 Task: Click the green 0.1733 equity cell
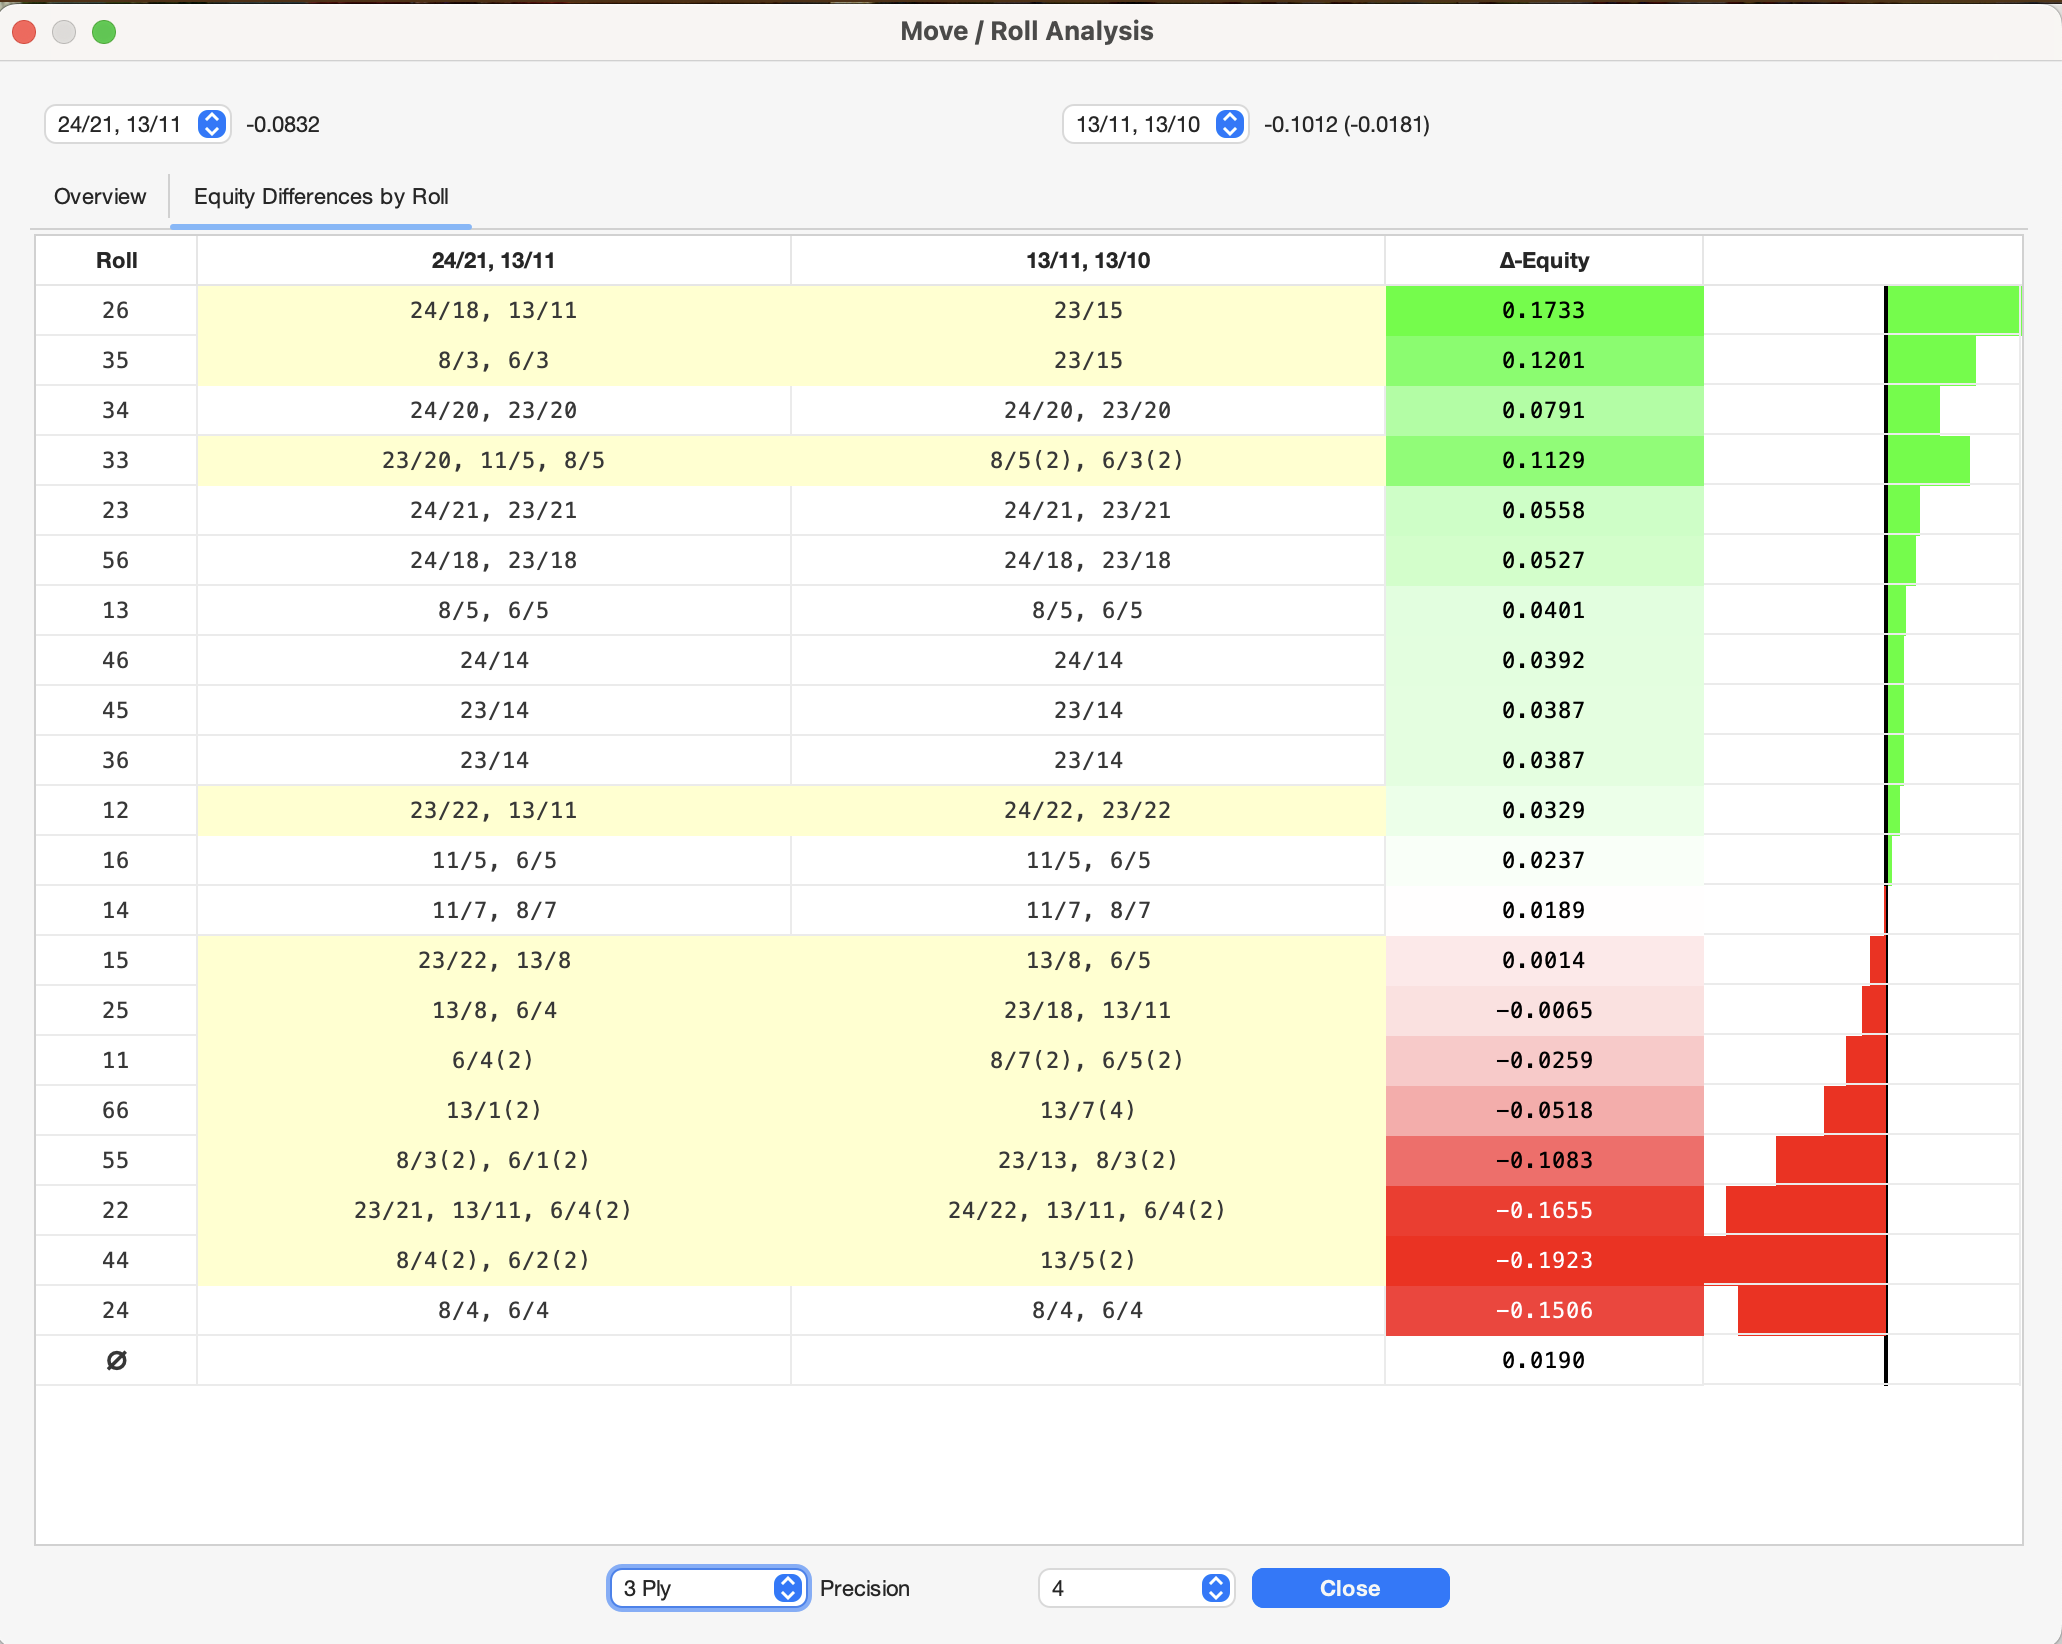[1543, 310]
